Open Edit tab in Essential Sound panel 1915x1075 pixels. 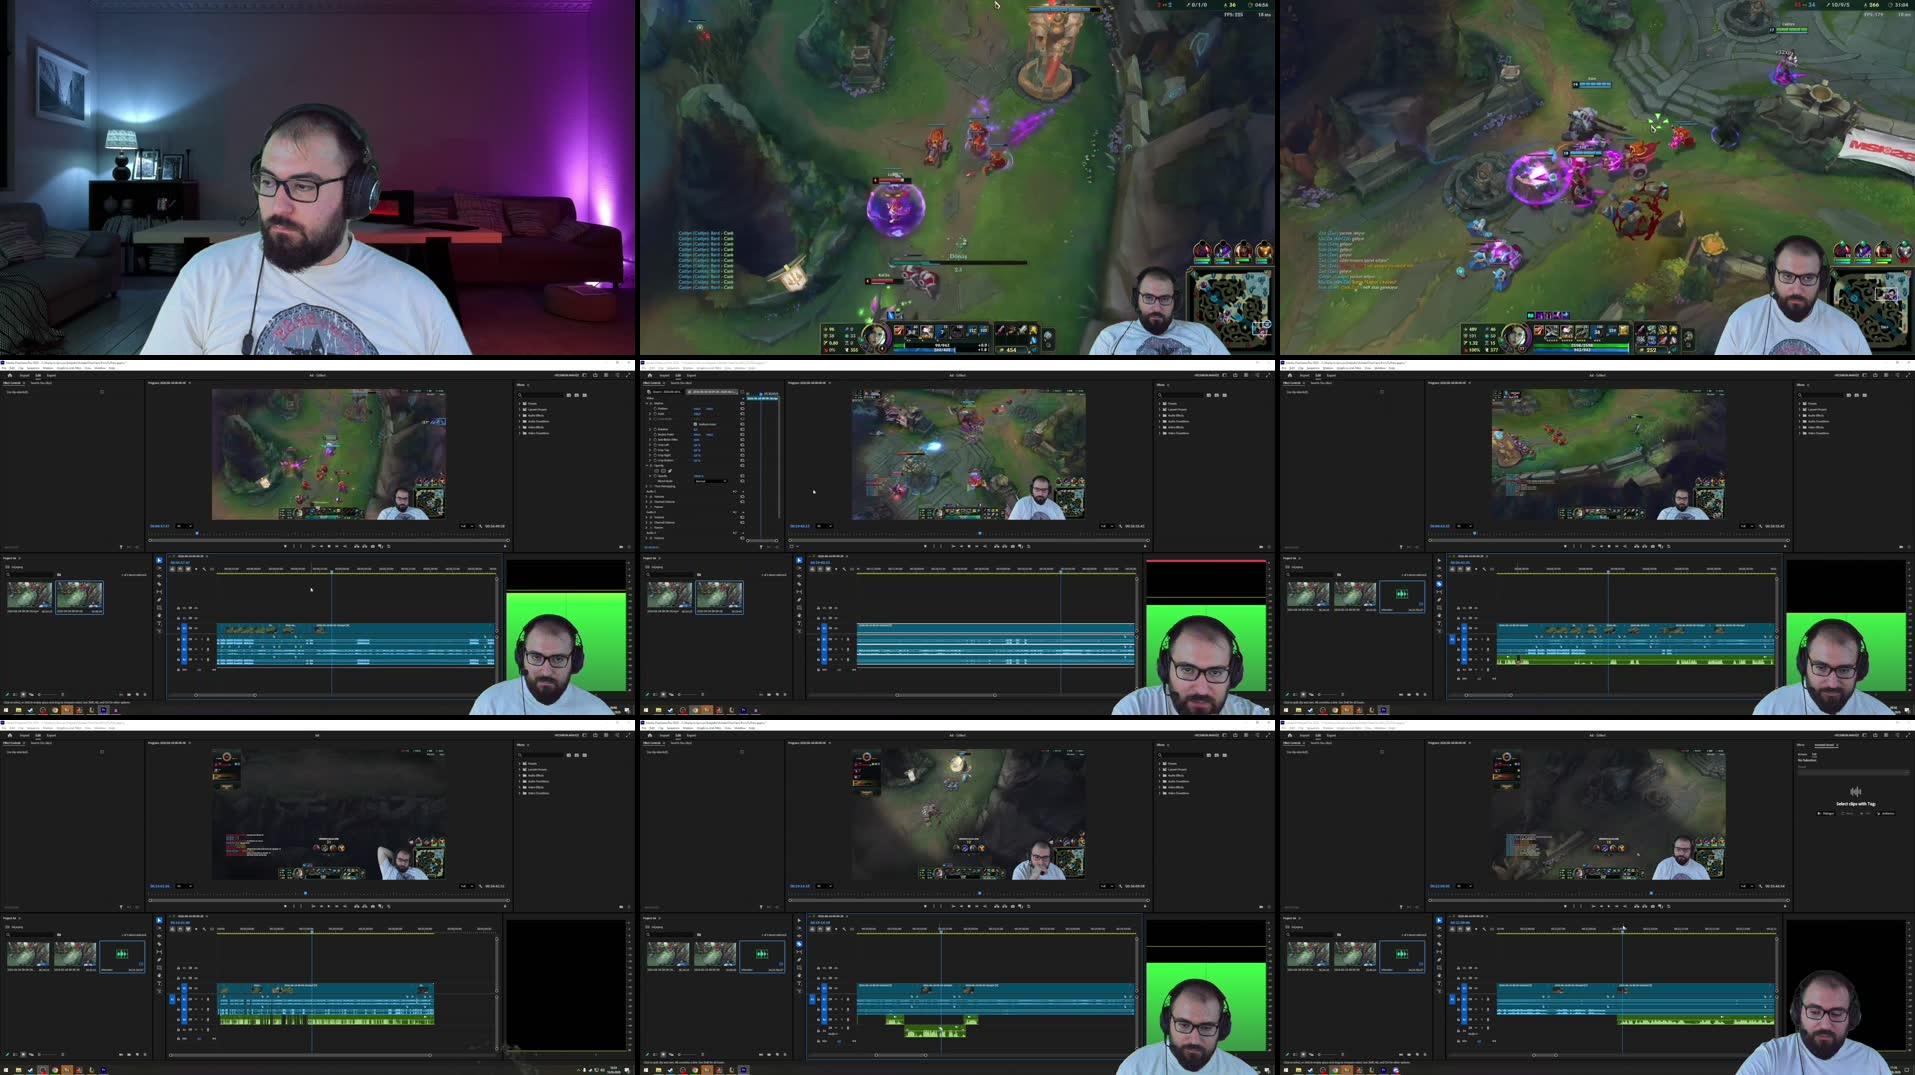(1814, 754)
